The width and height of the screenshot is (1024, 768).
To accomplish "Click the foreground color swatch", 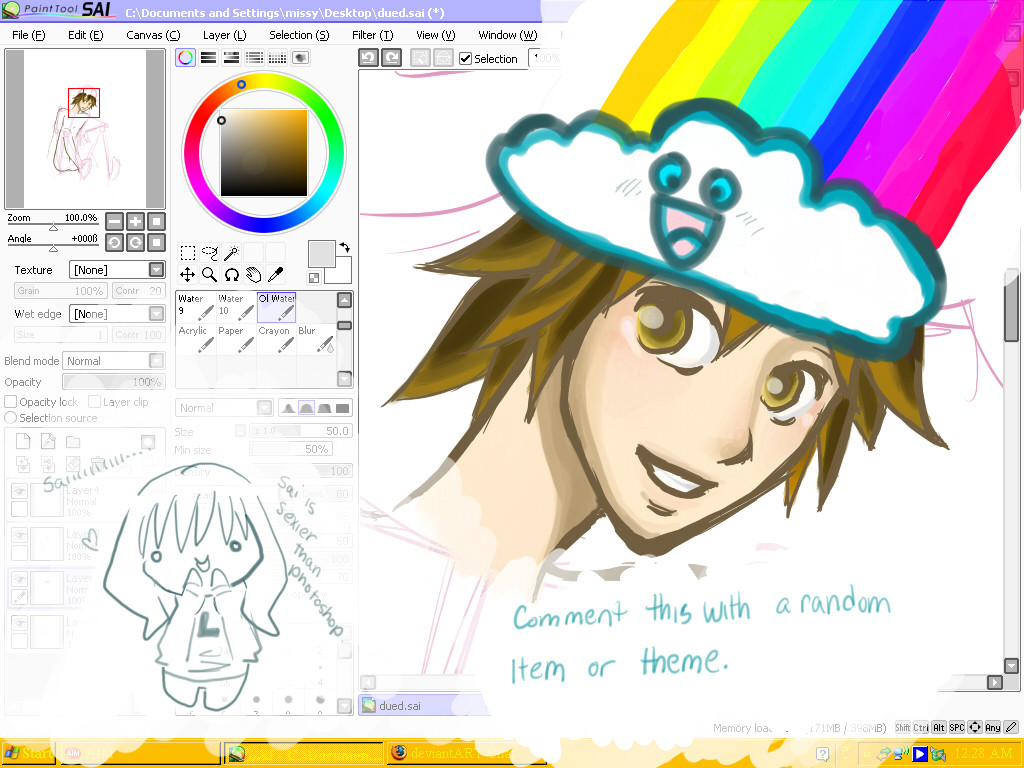I will point(321,253).
